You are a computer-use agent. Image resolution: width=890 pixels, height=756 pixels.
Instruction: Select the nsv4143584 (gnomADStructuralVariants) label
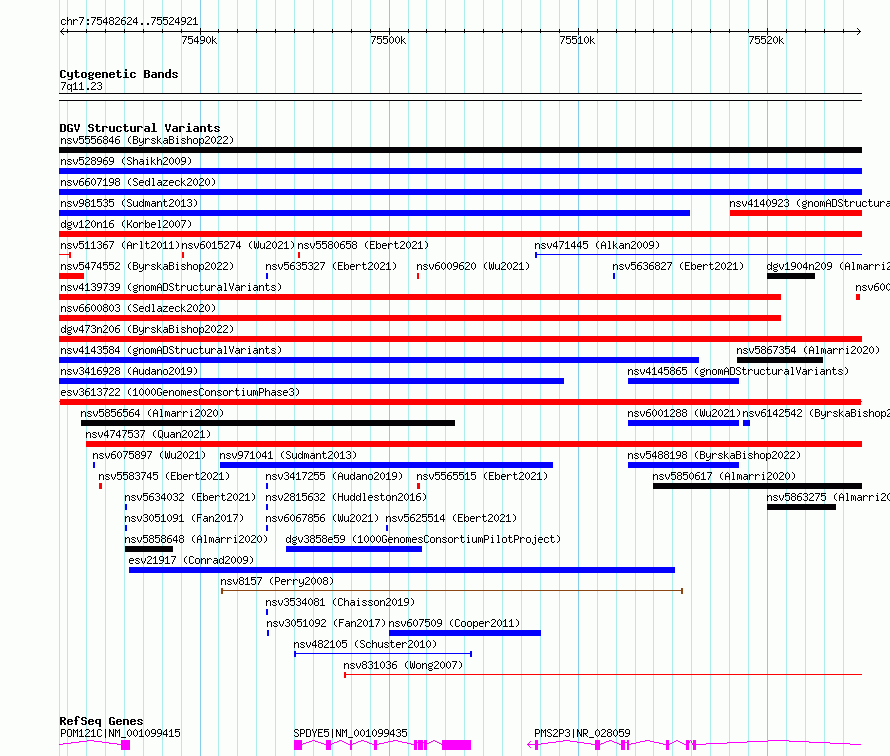click(x=171, y=350)
